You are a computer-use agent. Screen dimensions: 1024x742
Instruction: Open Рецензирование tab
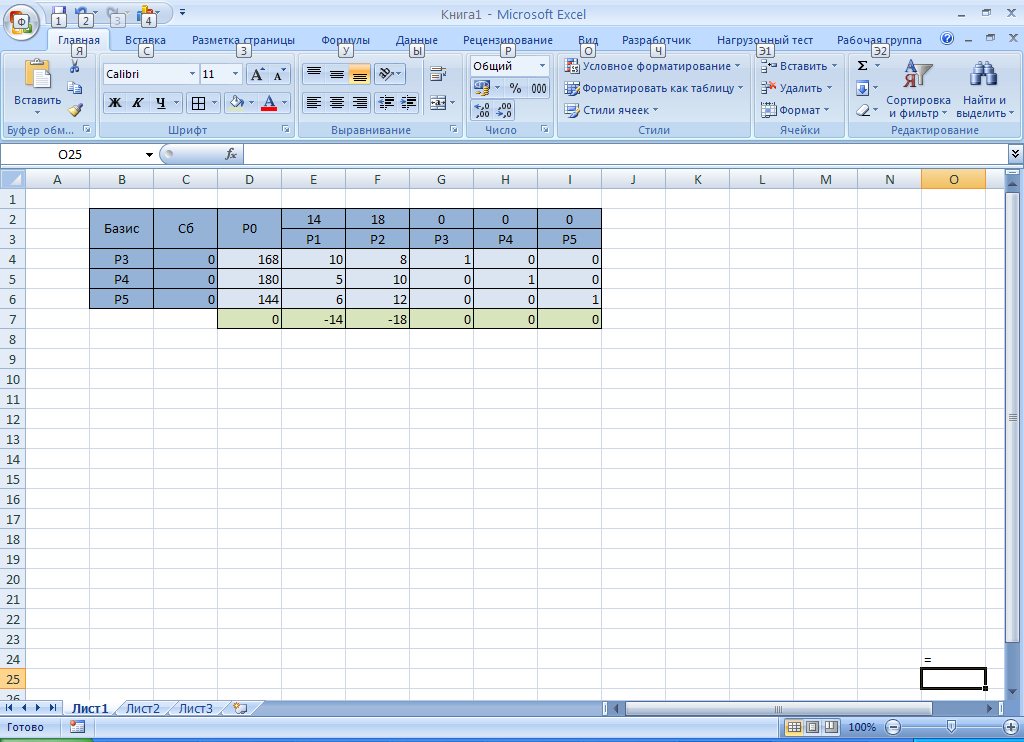click(507, 40)
